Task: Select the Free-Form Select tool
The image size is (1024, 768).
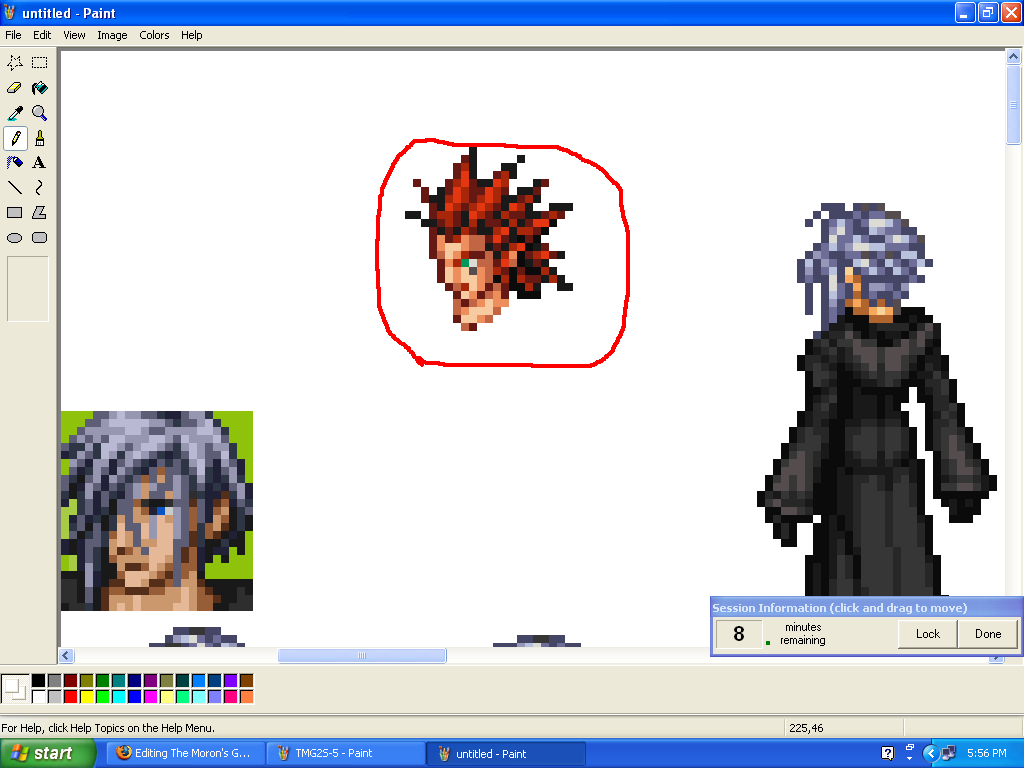Action: [15, 62]
